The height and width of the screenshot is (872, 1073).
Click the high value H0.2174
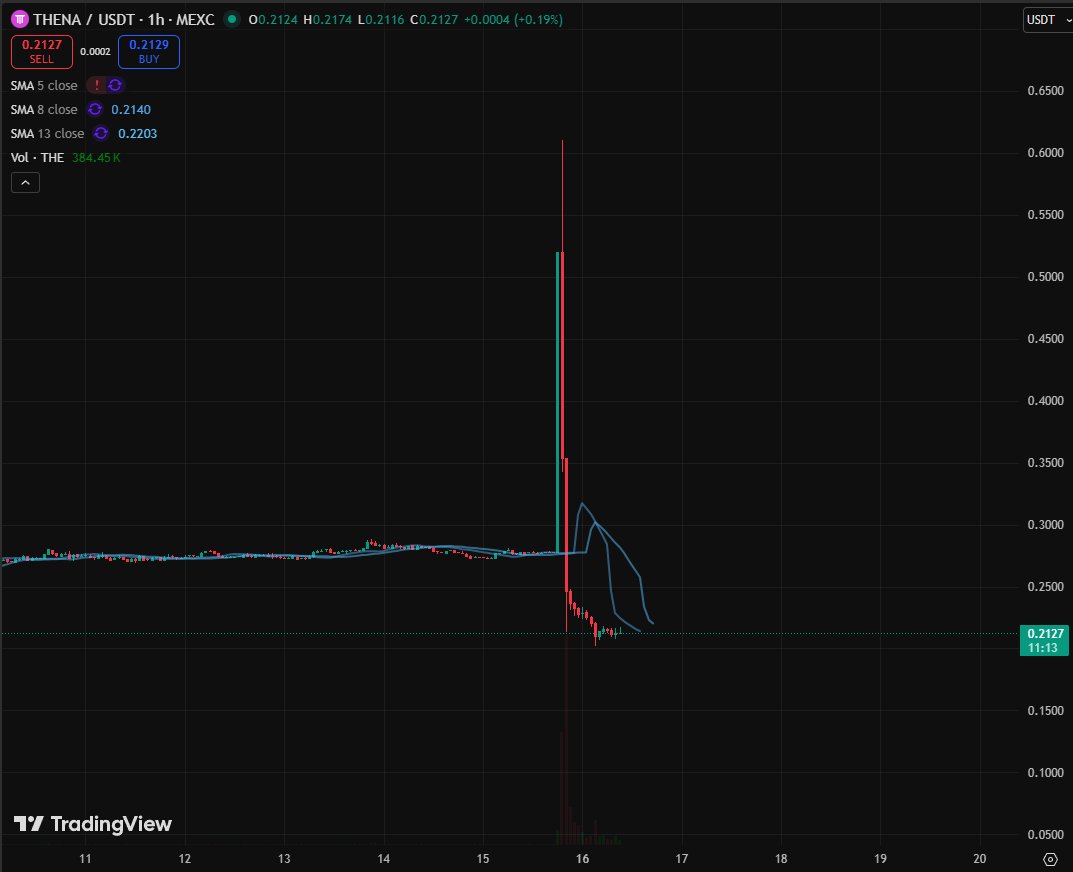[327, 20]
